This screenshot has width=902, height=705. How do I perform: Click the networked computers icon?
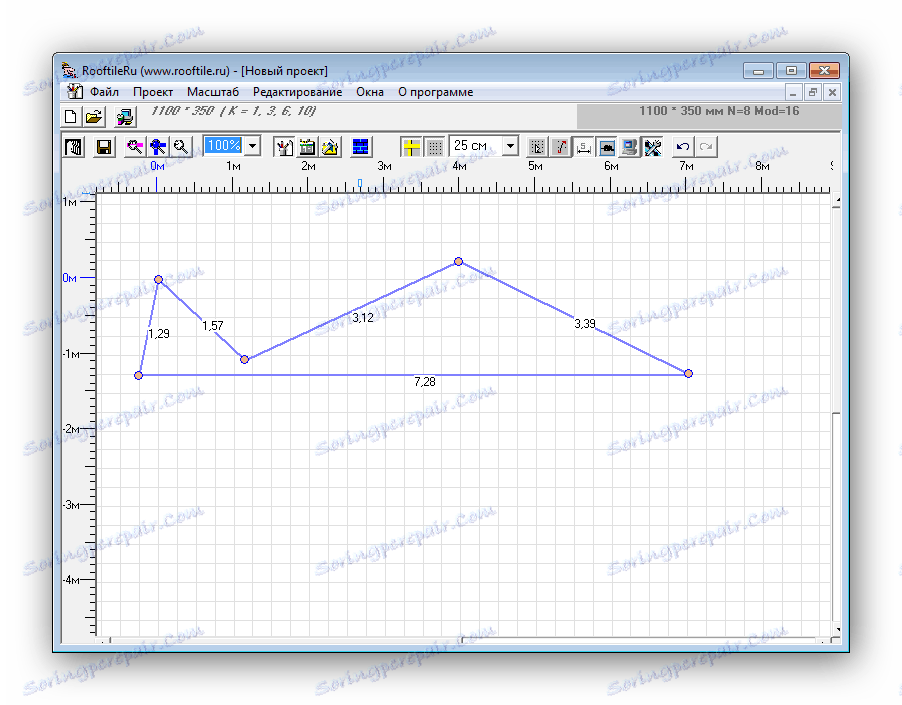125,117
